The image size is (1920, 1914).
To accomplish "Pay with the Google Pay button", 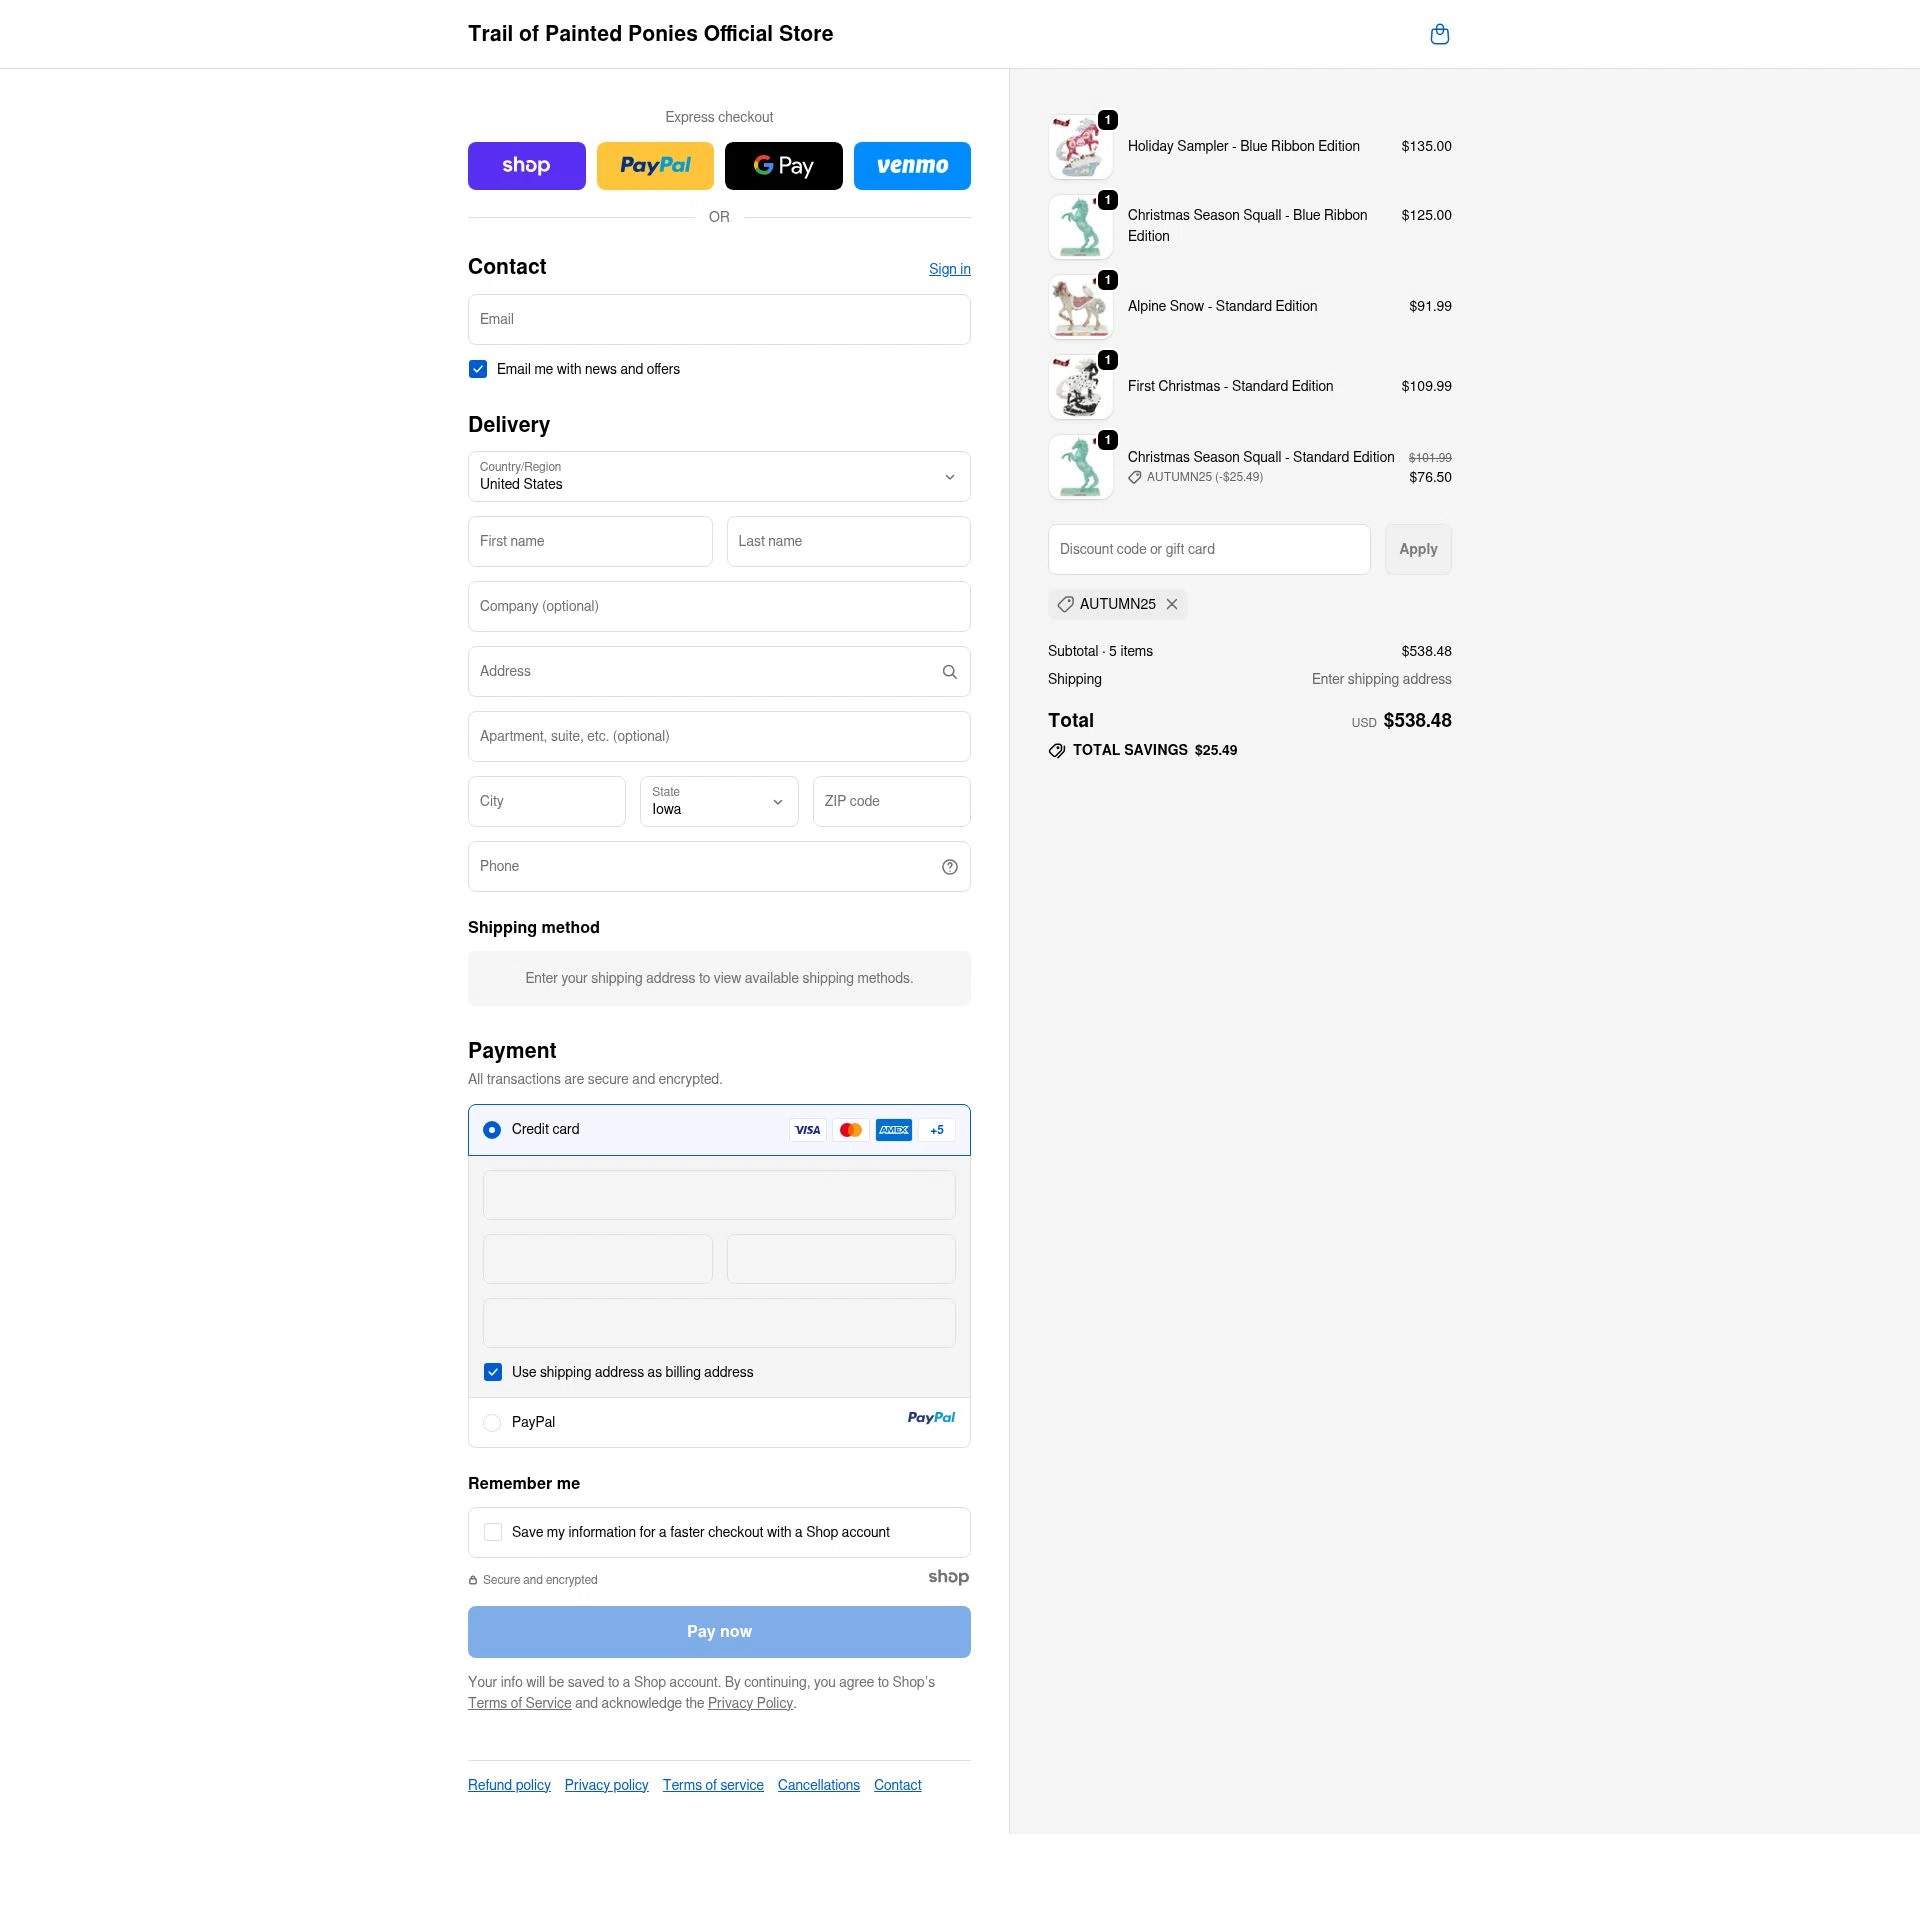I will pyautogui.click(x=783, y=166).
